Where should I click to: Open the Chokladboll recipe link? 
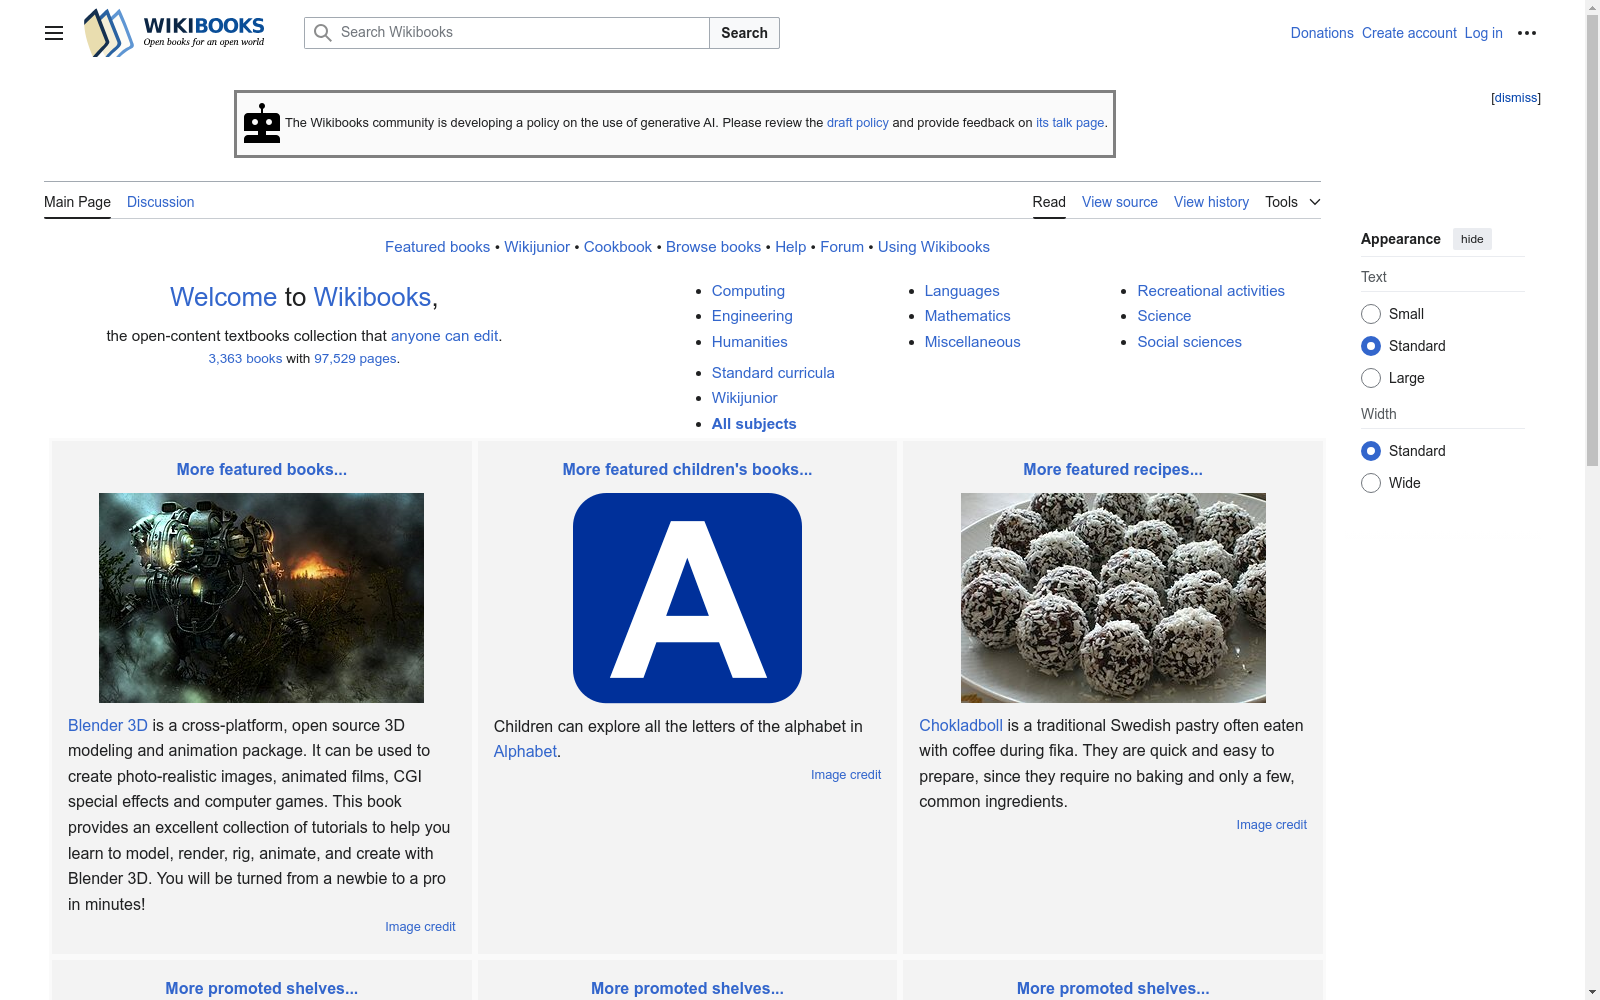point(961,726)
